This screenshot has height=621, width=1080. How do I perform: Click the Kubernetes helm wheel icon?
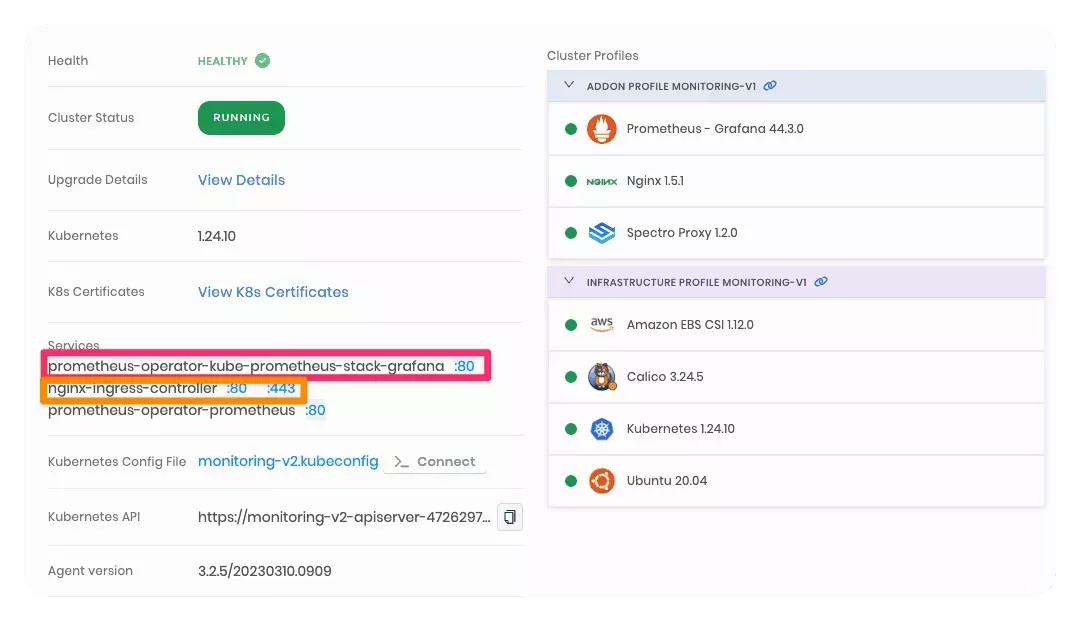600,428
